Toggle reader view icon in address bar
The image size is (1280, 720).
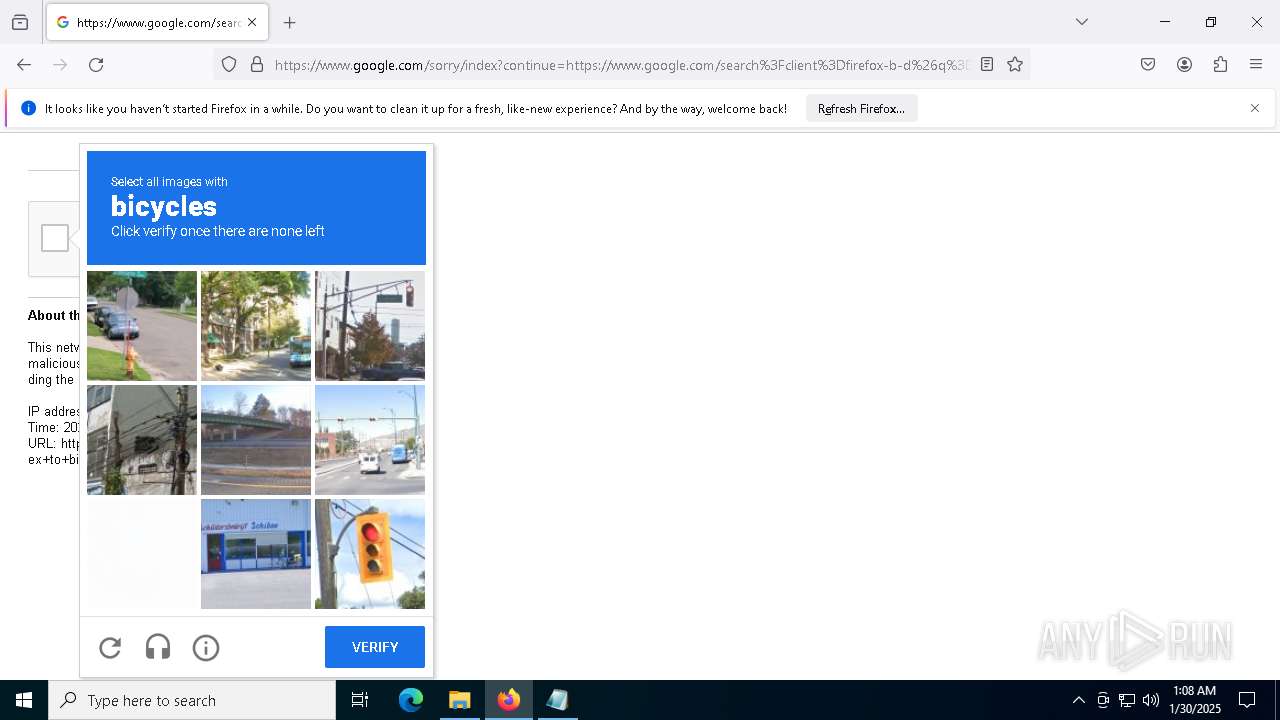click(x=987, y=65)
